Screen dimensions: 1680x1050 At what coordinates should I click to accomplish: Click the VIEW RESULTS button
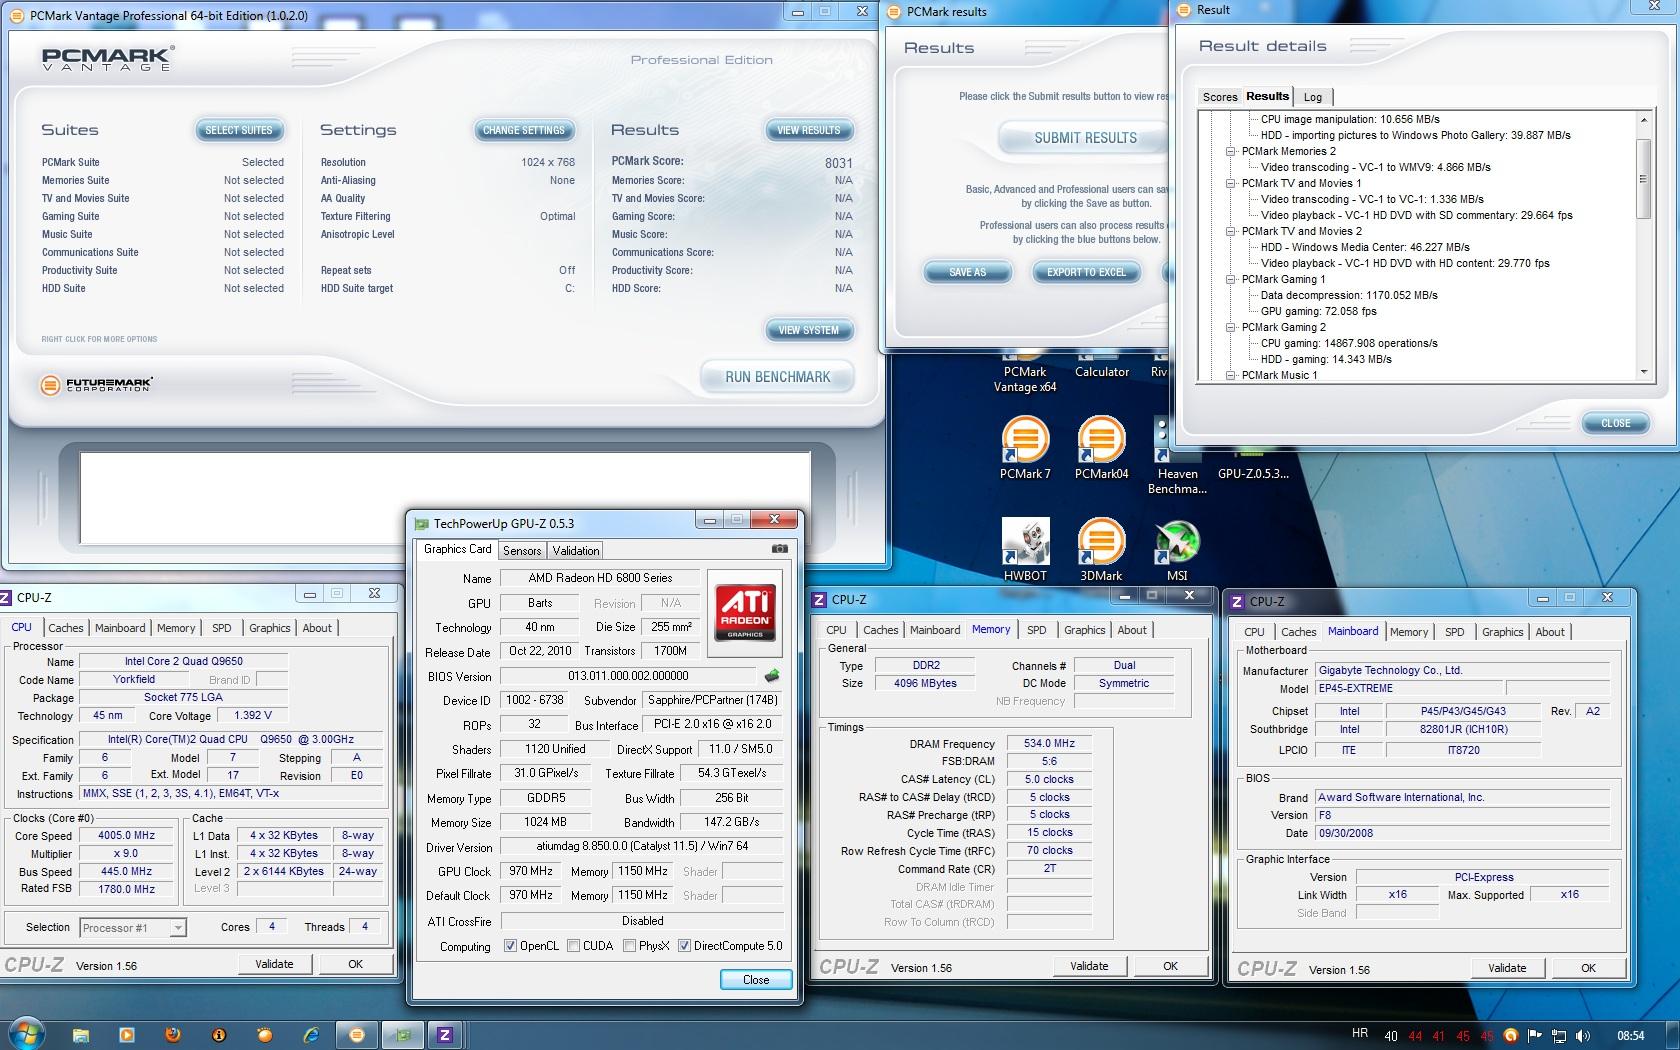click(x=809, y=130)
